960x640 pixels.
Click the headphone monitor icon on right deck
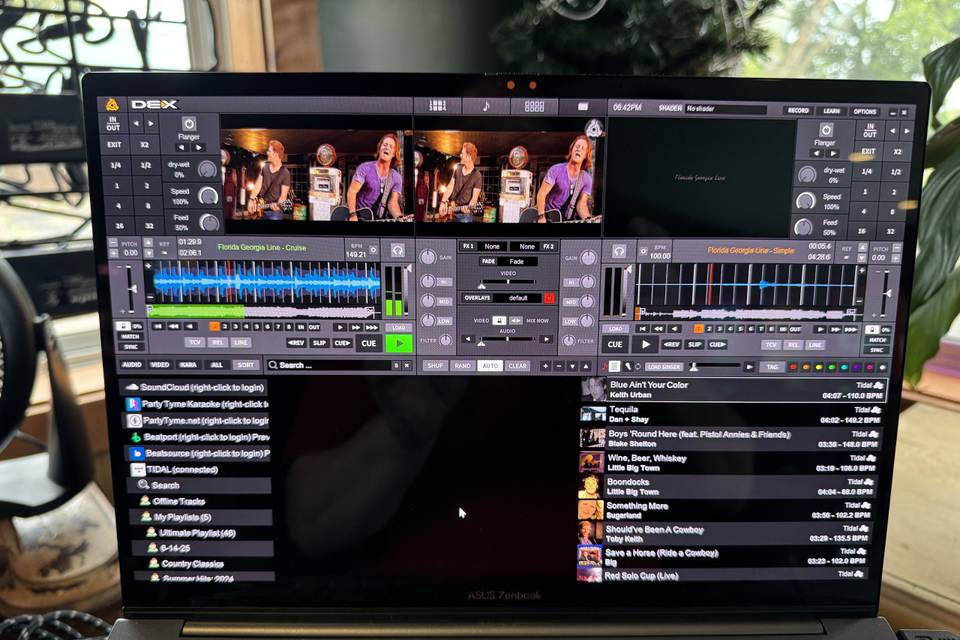620,250
